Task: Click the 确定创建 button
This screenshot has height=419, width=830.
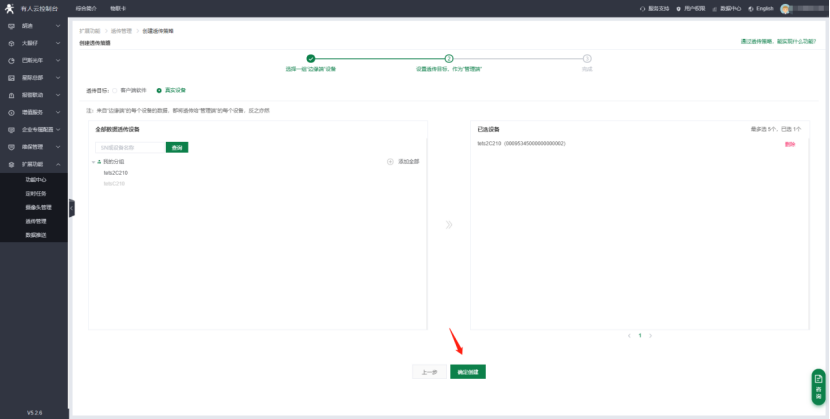Action: (x=467, y=371)
